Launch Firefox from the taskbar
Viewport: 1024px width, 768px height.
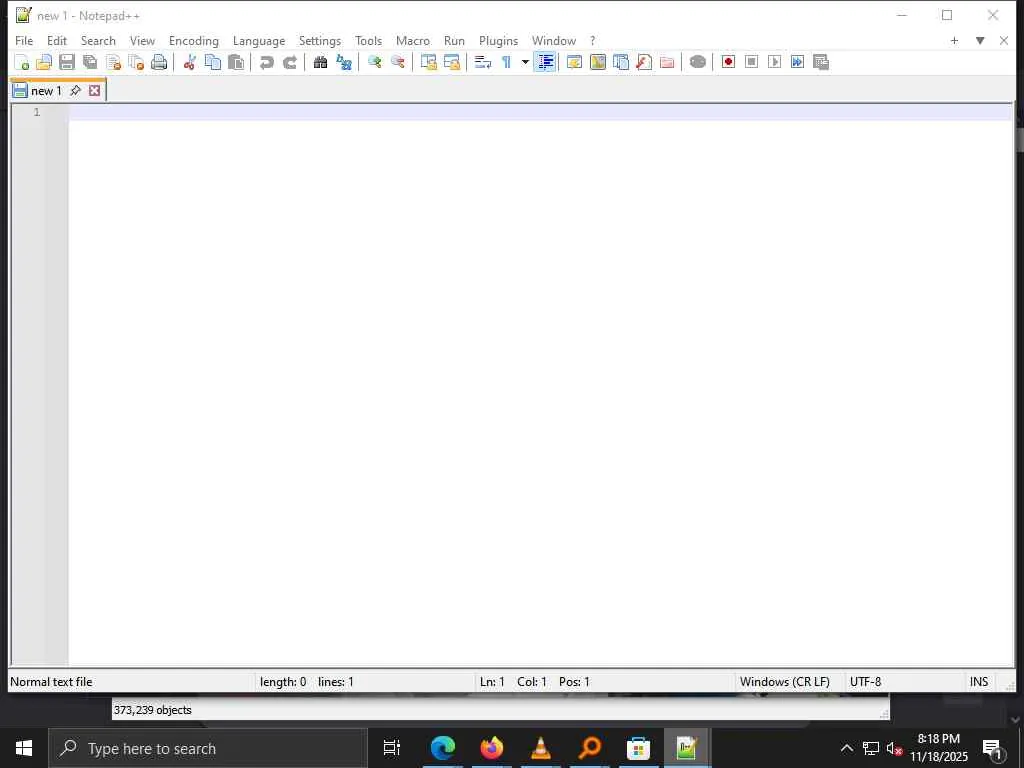(492, 748)
